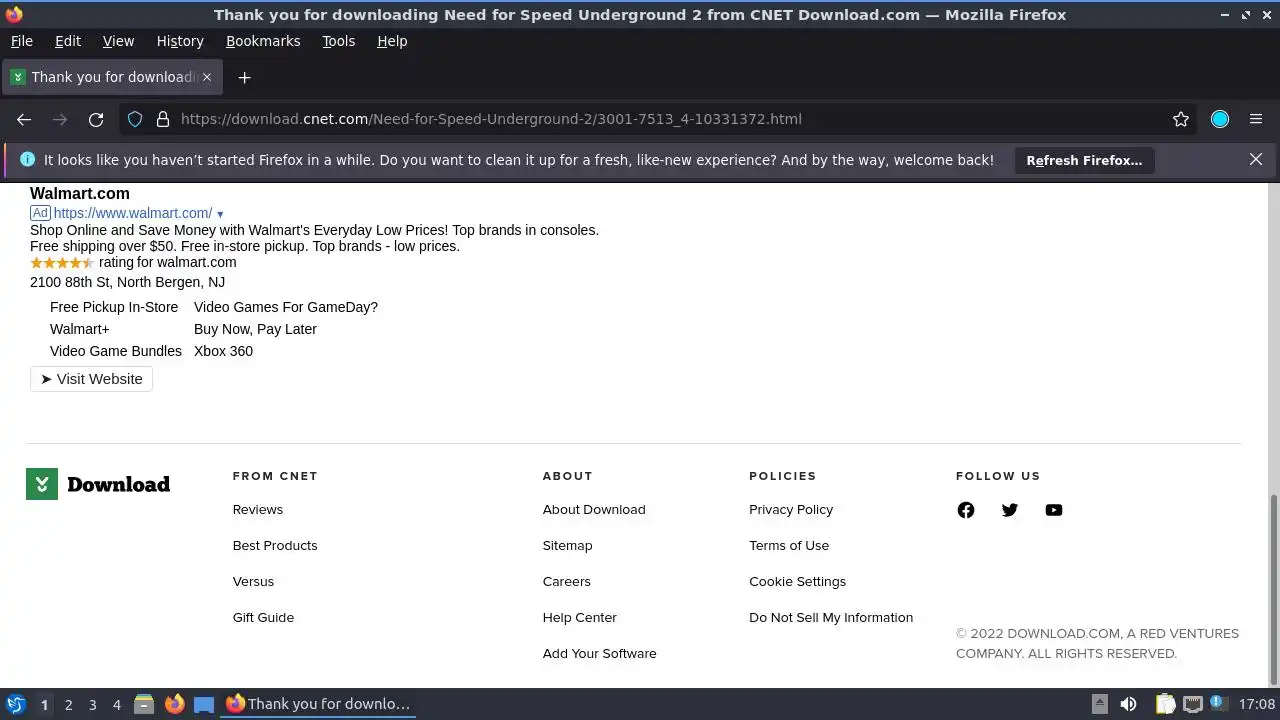Reload the current page
Image resolution: width=1280 pixels, height=720 pixels.
coord(96,119)
